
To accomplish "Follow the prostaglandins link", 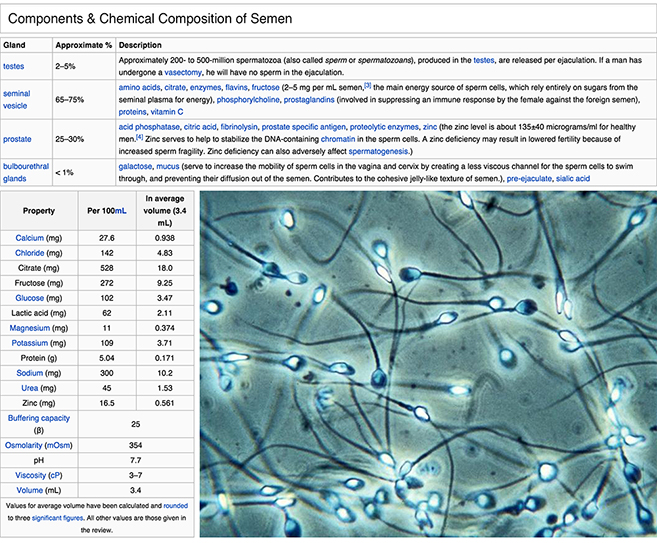I will pos(309,100).
